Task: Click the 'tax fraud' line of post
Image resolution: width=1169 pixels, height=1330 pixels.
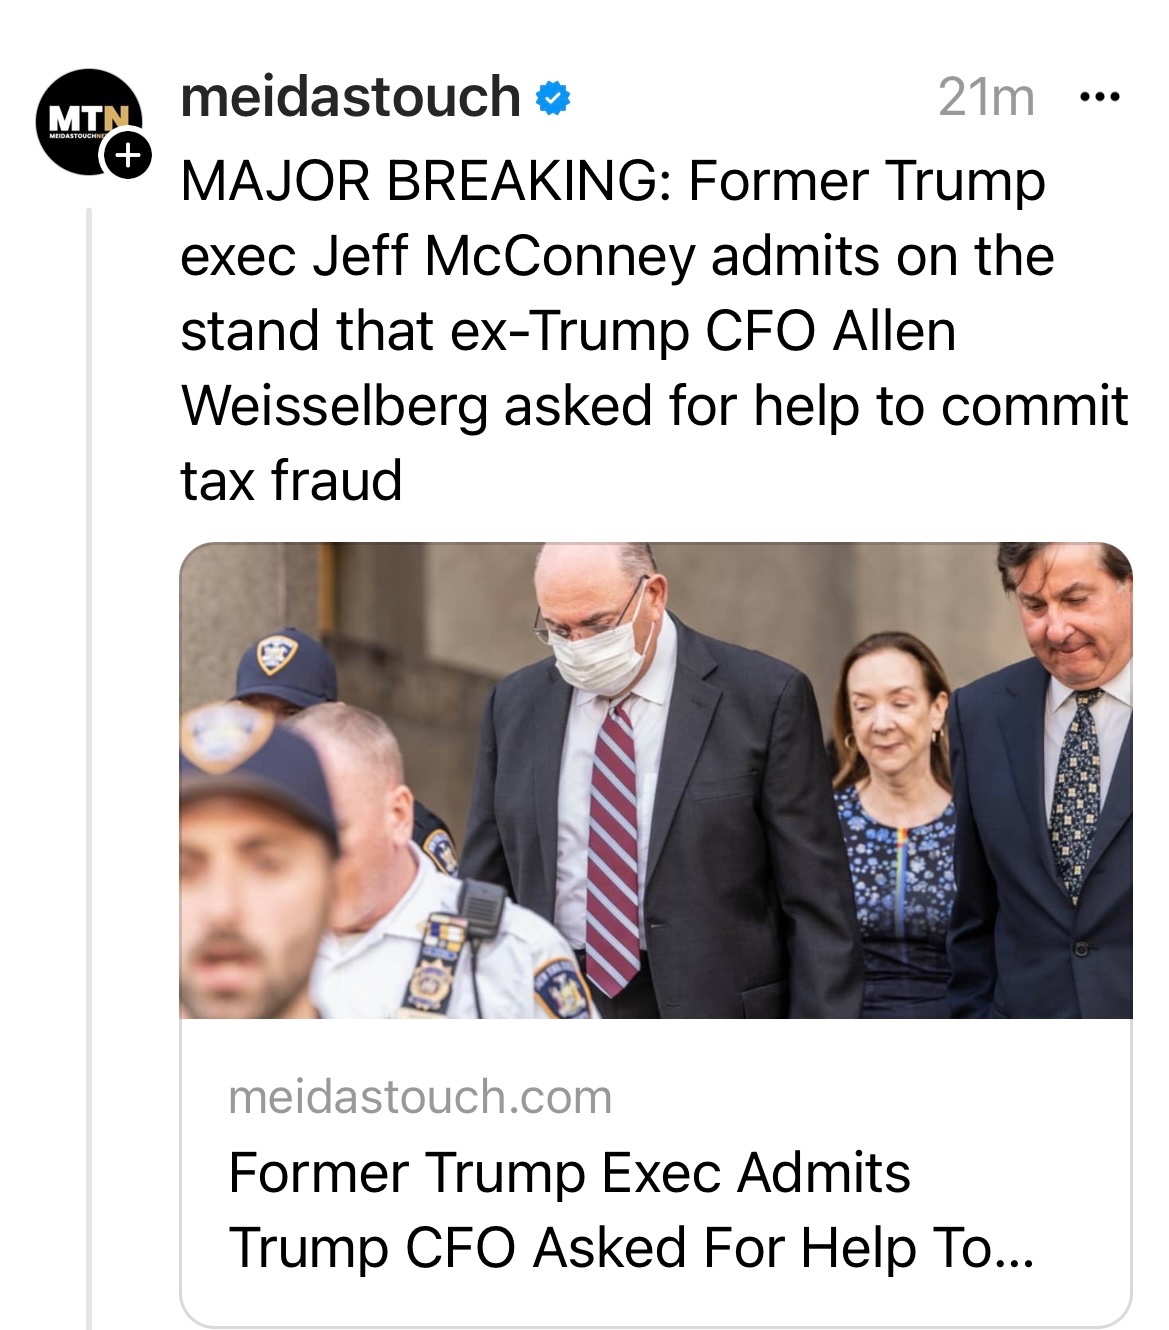Action: click(x=291, y=480)
